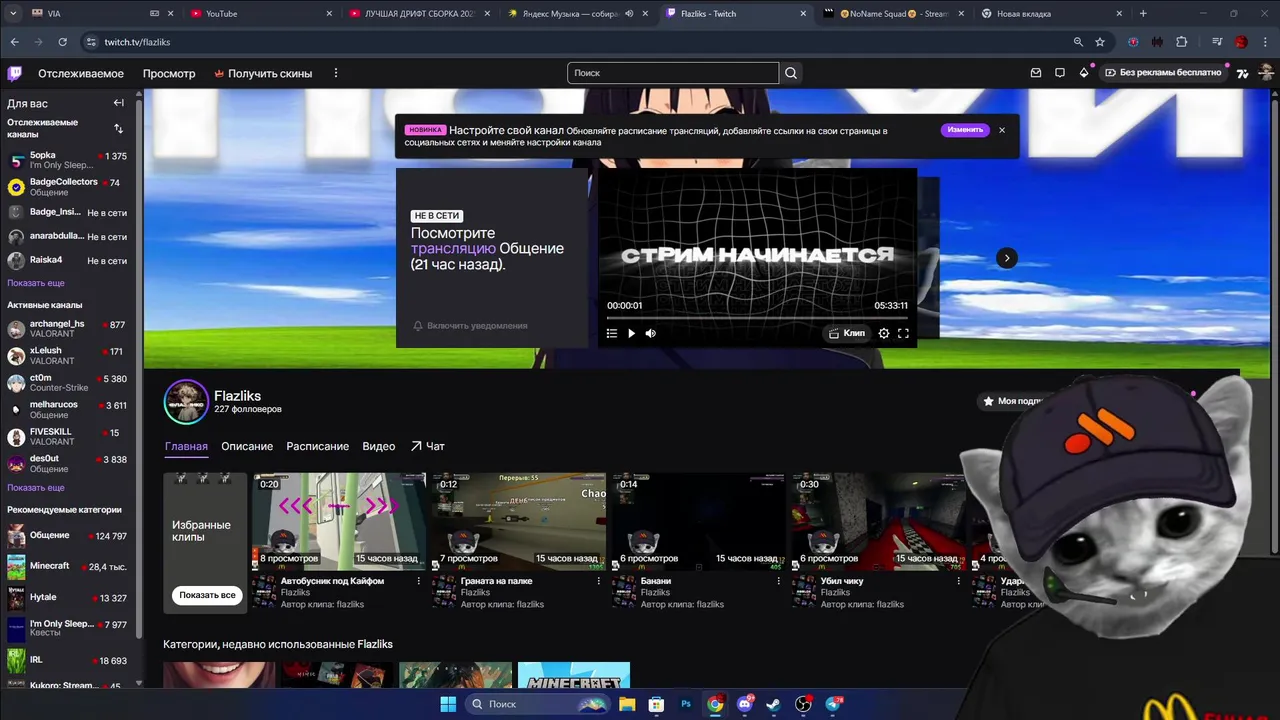Click the search magnifier button
The height and width of the screenshot is (720, 1280).
[791, 73]
